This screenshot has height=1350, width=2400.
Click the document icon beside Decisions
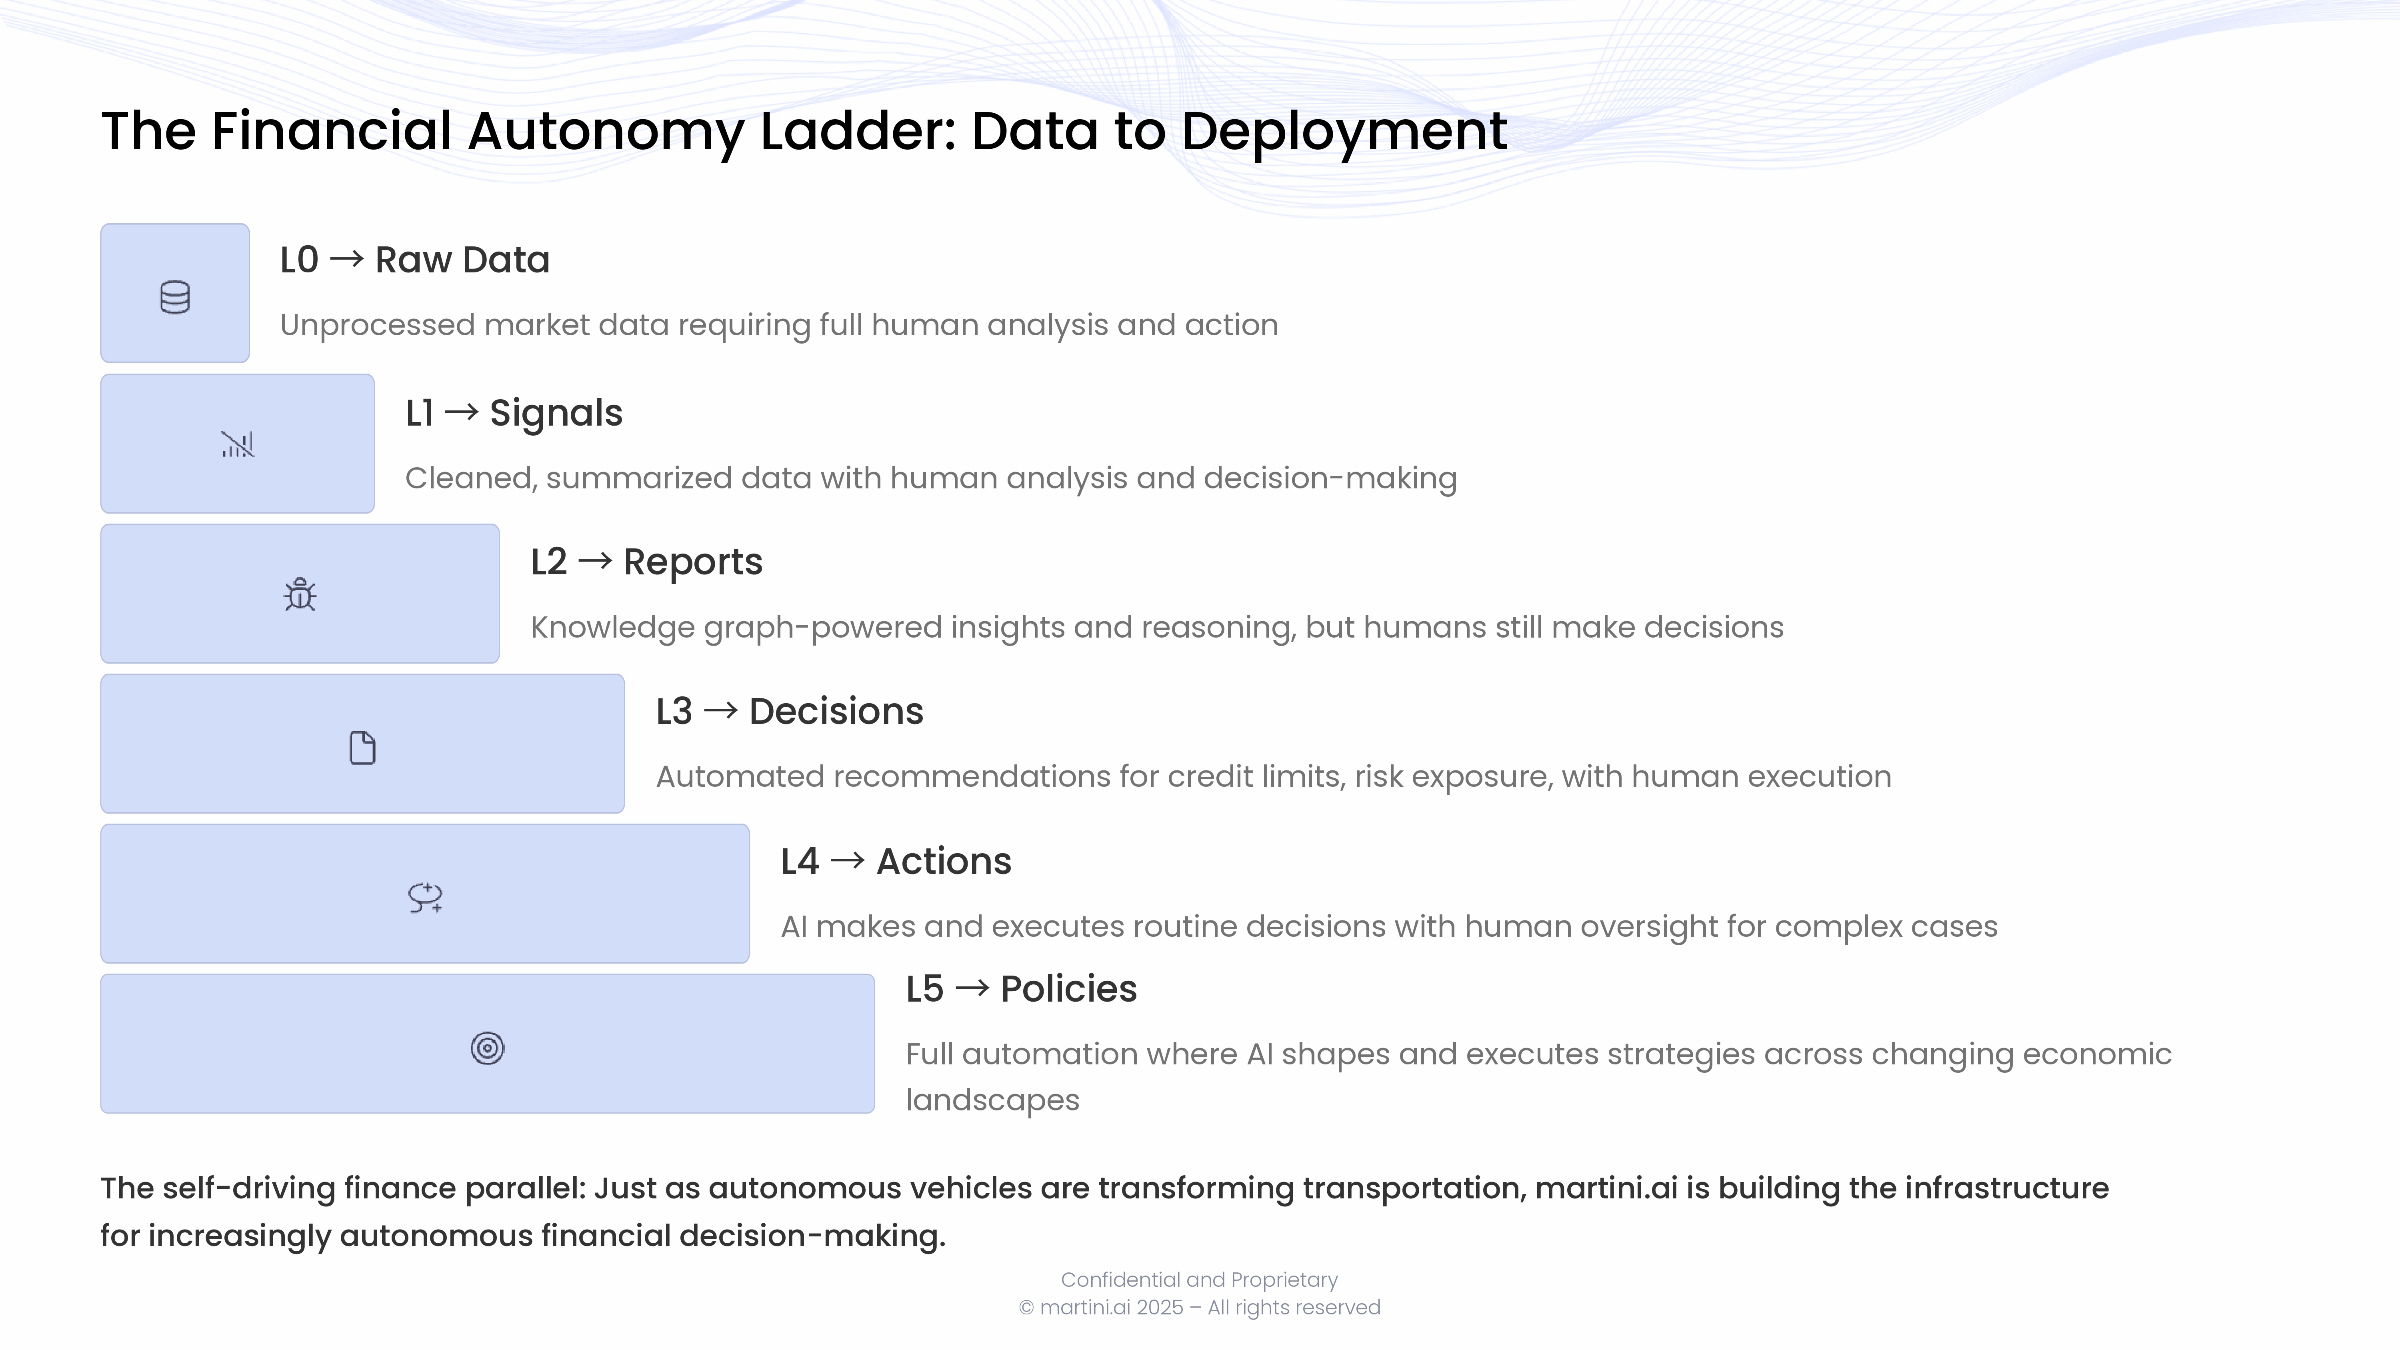click(x=362, y=748)
